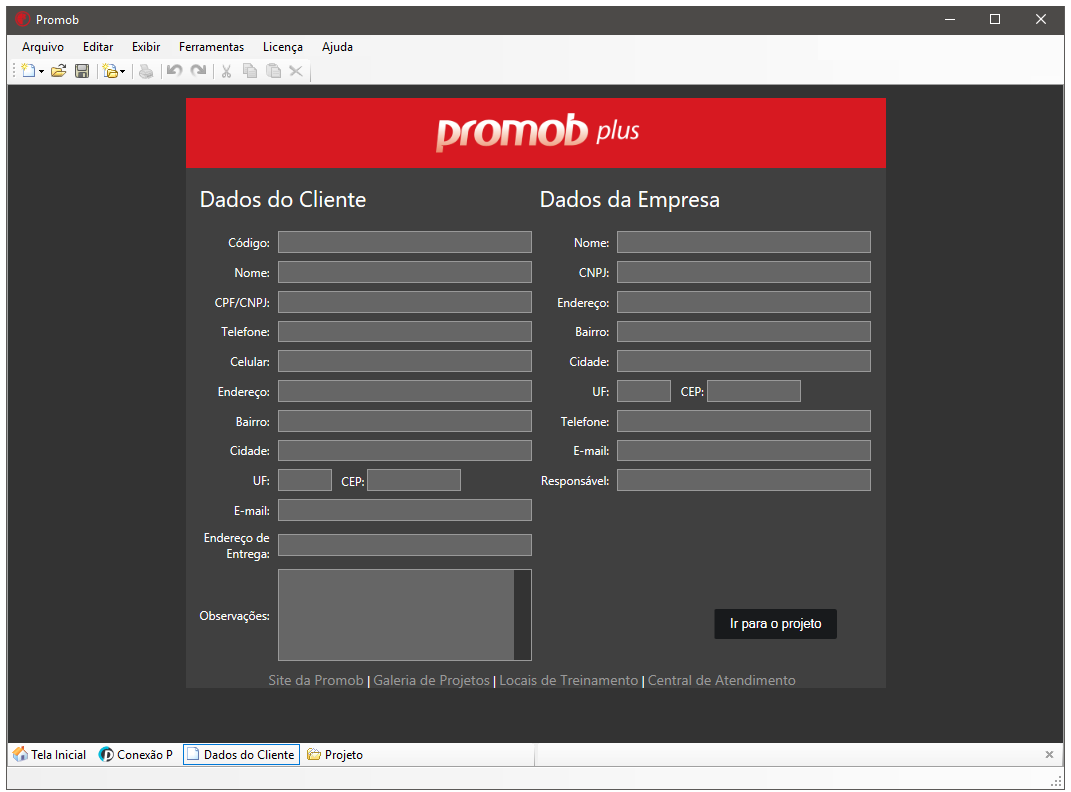Image resolution: width=1071 pixels, height=792 pixels.
Task: Focus the client Código field
Action: coord(404,242)
